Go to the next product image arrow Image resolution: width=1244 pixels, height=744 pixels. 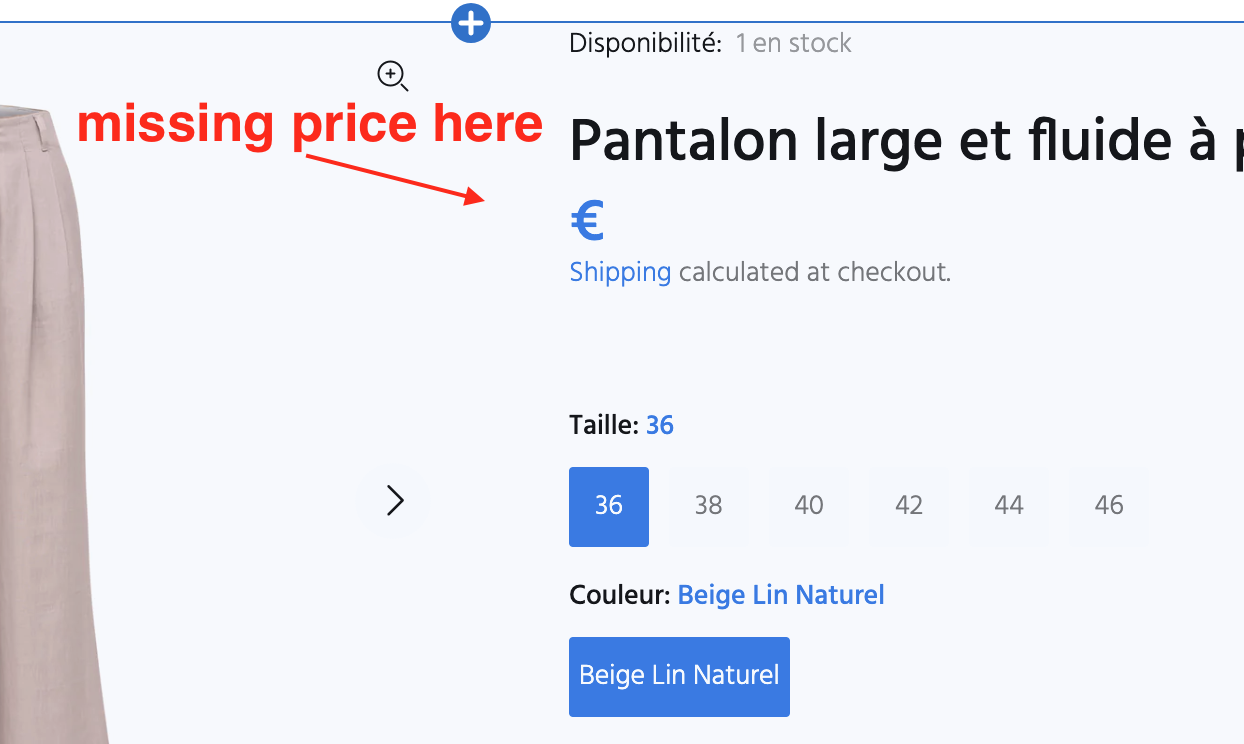395,500
